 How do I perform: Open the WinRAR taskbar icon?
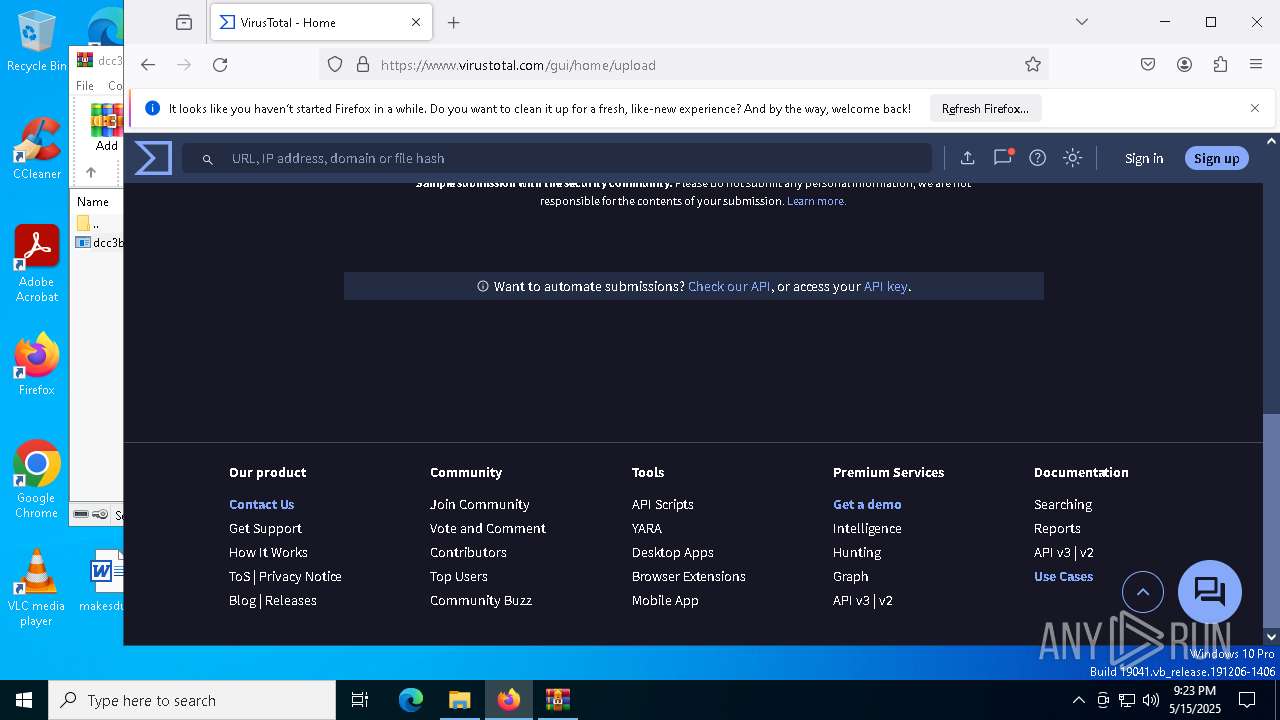pyautogui.click(x=557, y=700)
